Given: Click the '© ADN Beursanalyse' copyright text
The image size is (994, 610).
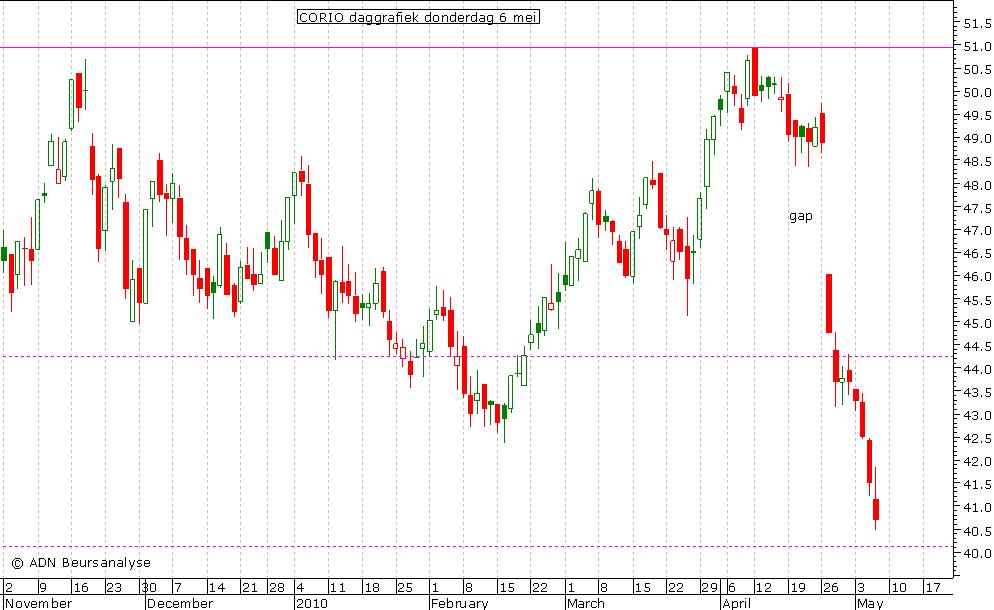Looking at the screenshot, I should [x=81, y=562].
